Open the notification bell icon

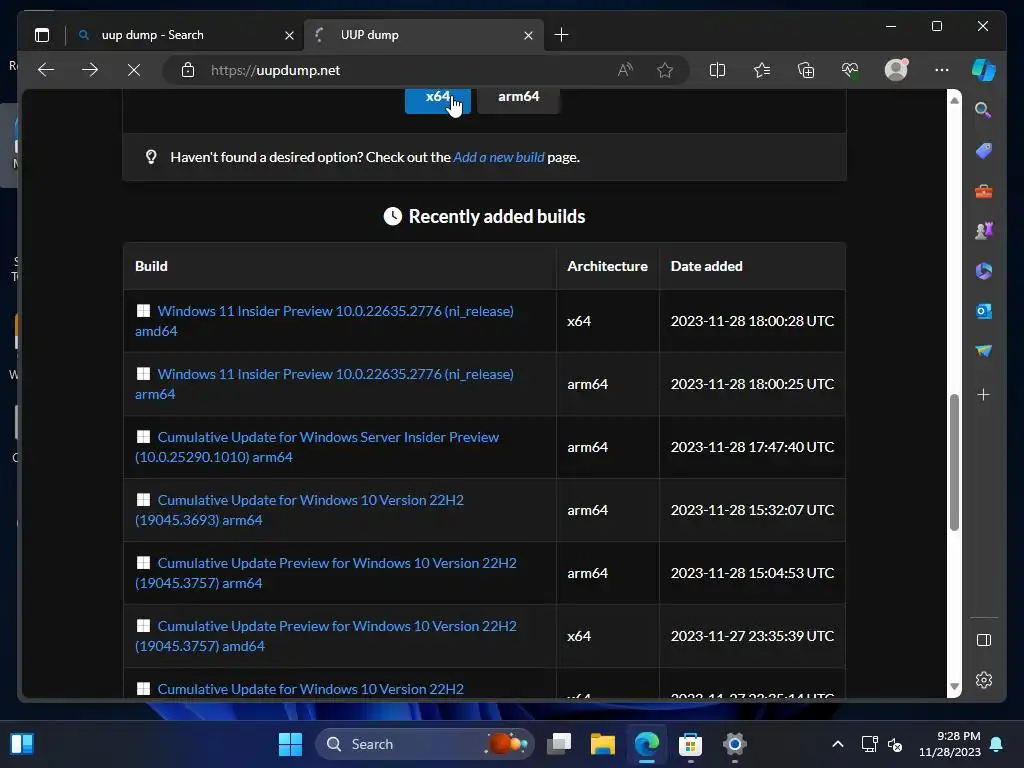click(997, 744)
